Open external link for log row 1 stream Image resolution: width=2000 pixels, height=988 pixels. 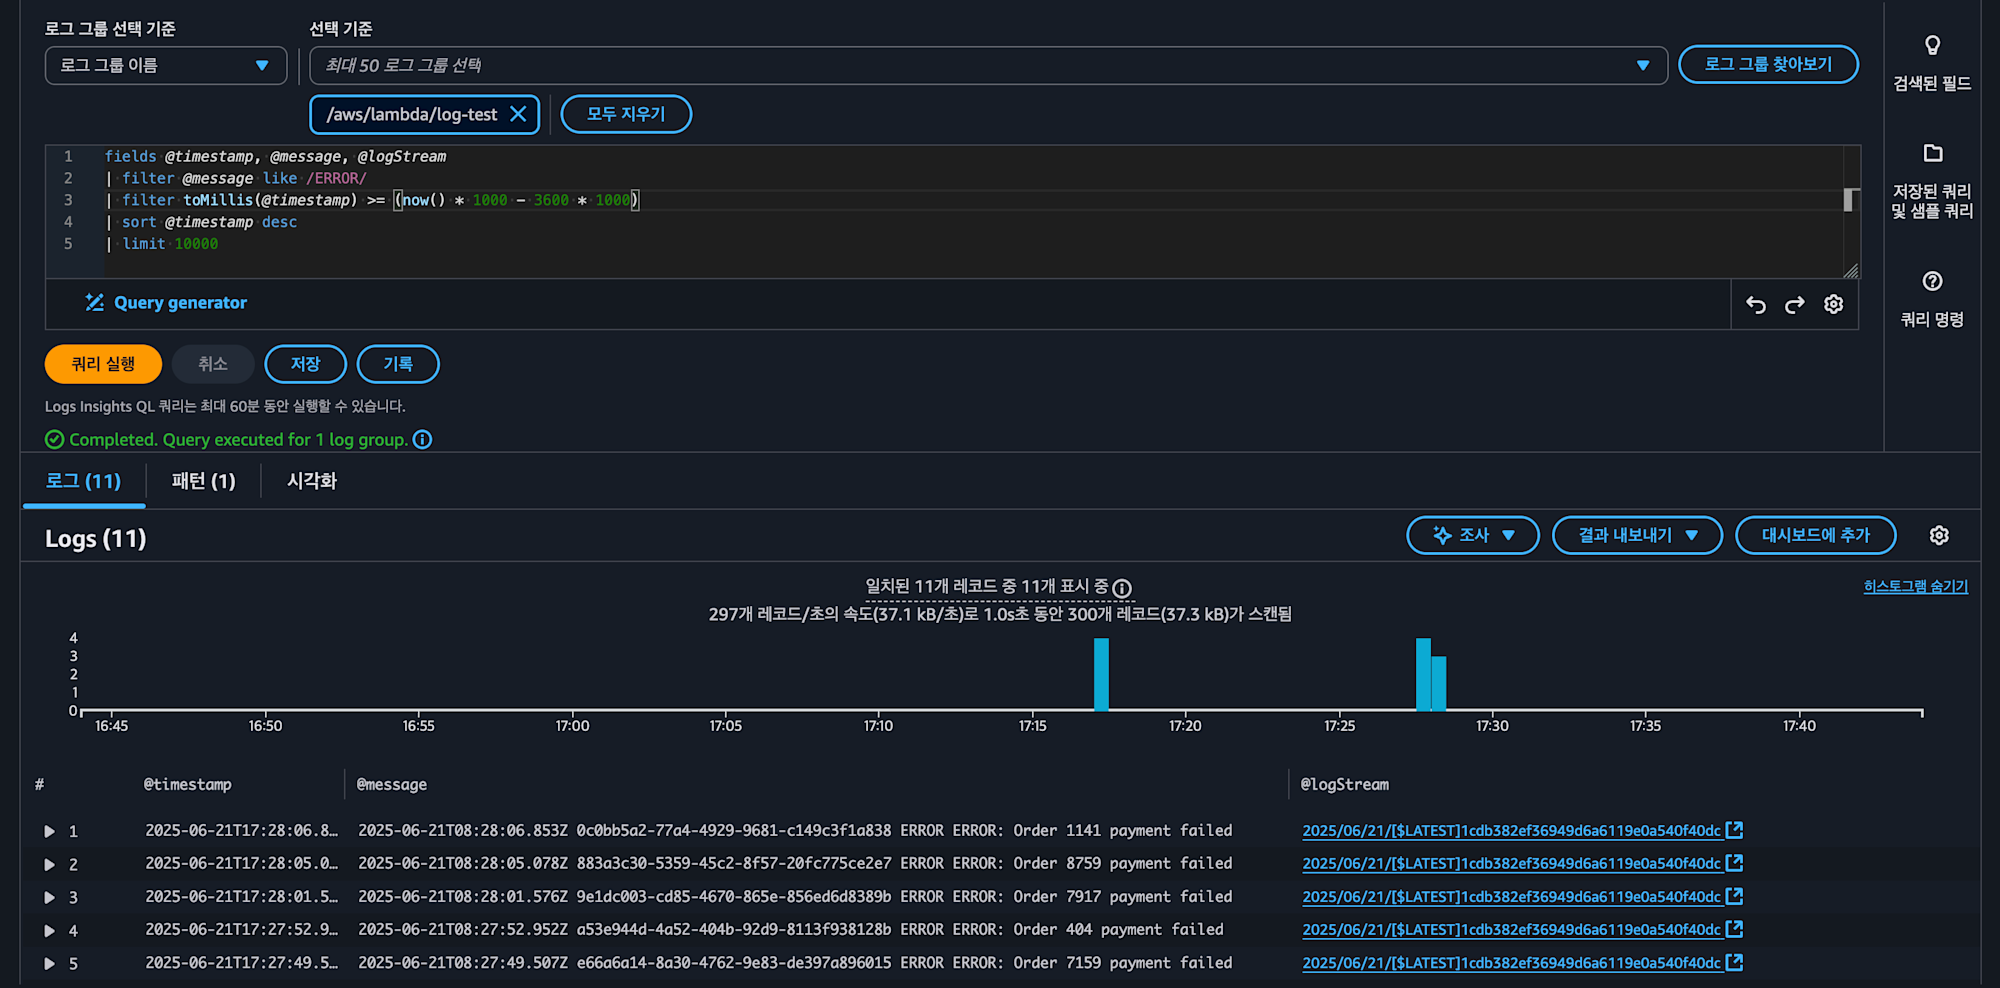[1735, 830]
